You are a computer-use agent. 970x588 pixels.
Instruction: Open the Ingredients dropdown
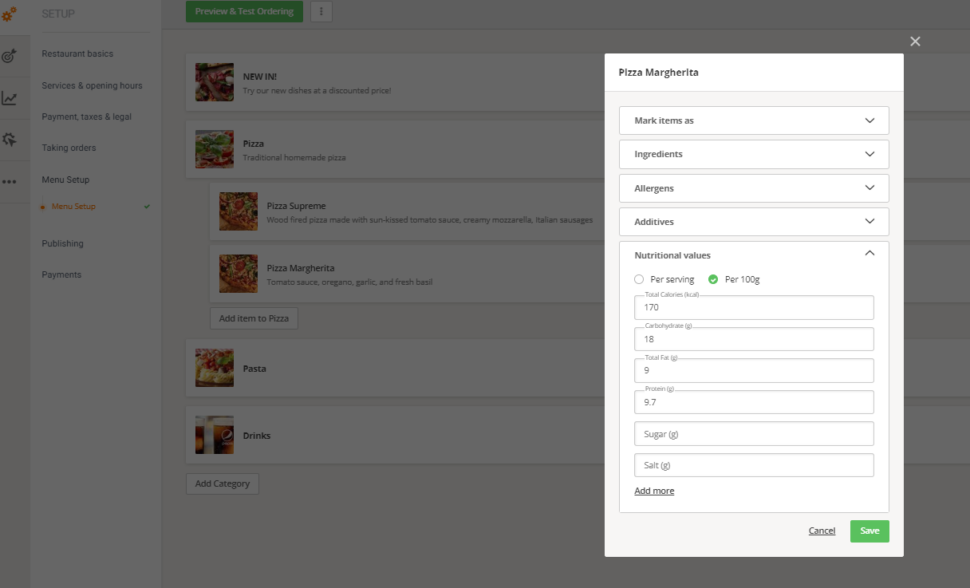click(x=754, y=154)
